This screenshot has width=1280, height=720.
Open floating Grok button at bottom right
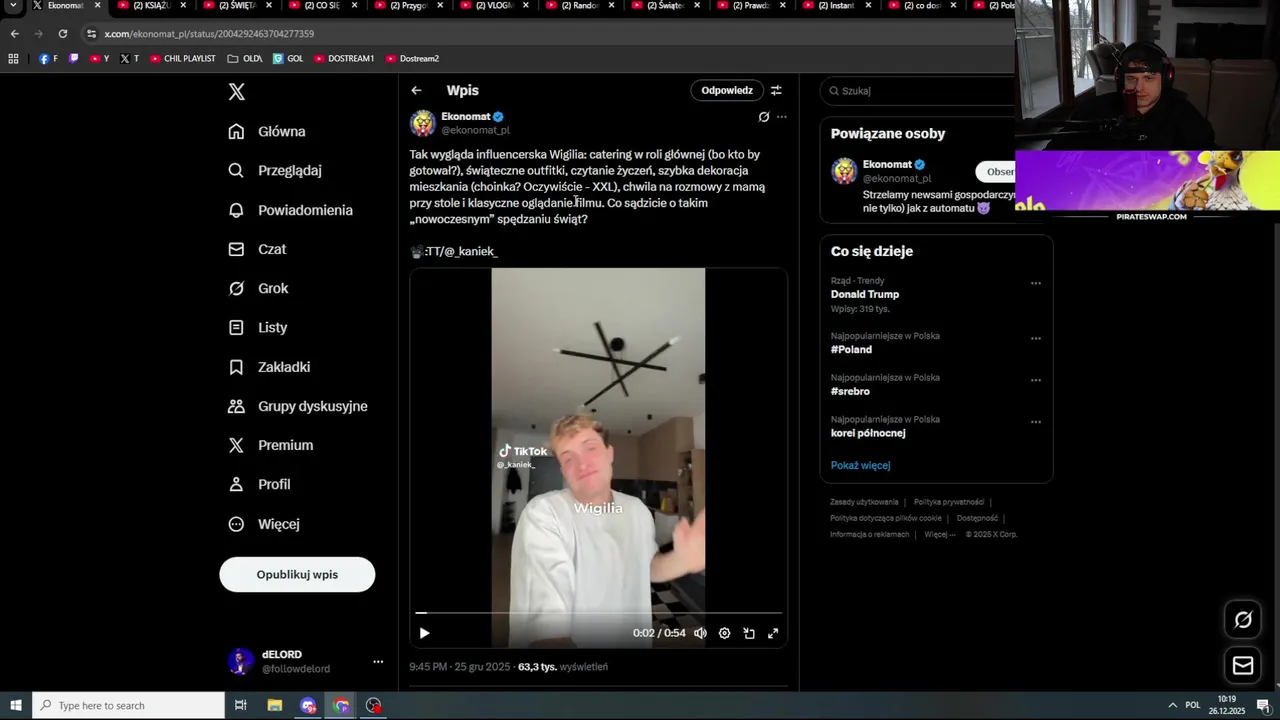click(1243, 620)
